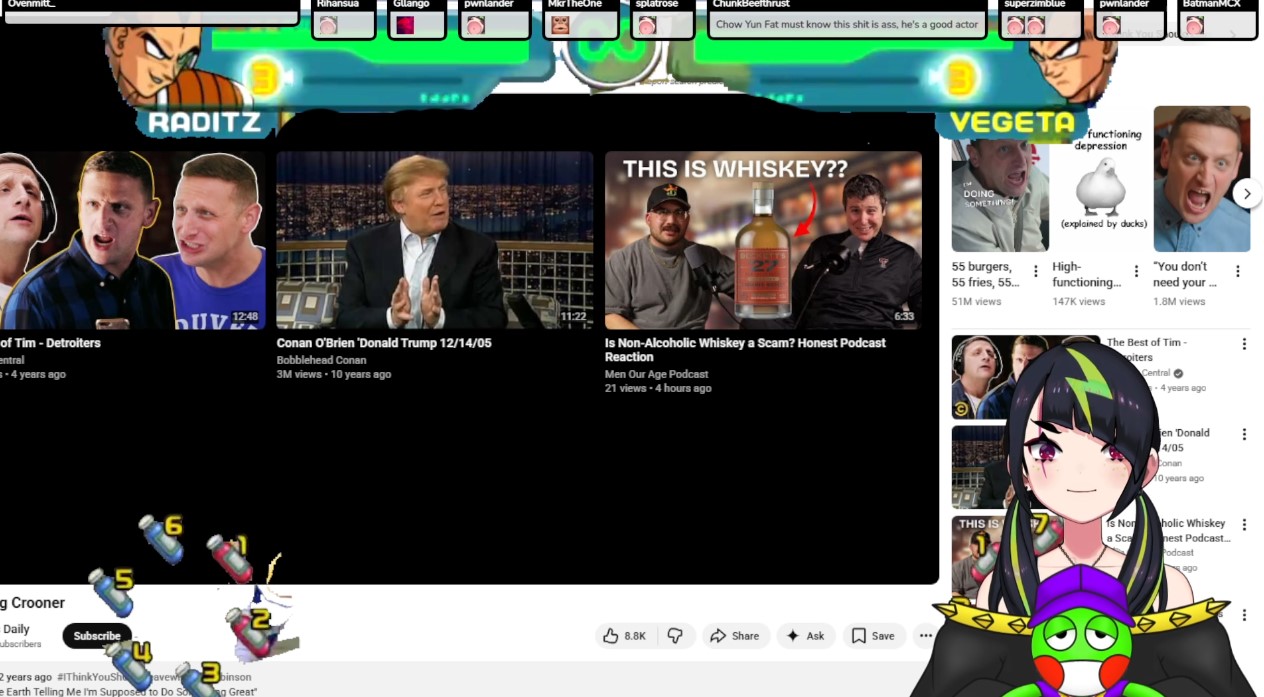Open options for 'High-functioning' short
This screenshot has width=1264, height=697.
coord(1136,271)
